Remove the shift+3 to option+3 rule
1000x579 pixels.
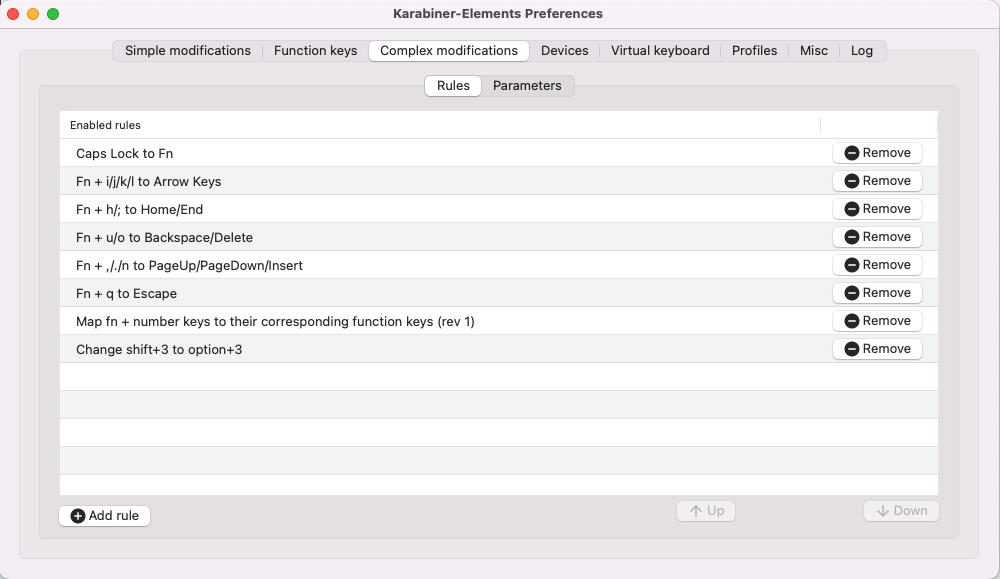877,349
